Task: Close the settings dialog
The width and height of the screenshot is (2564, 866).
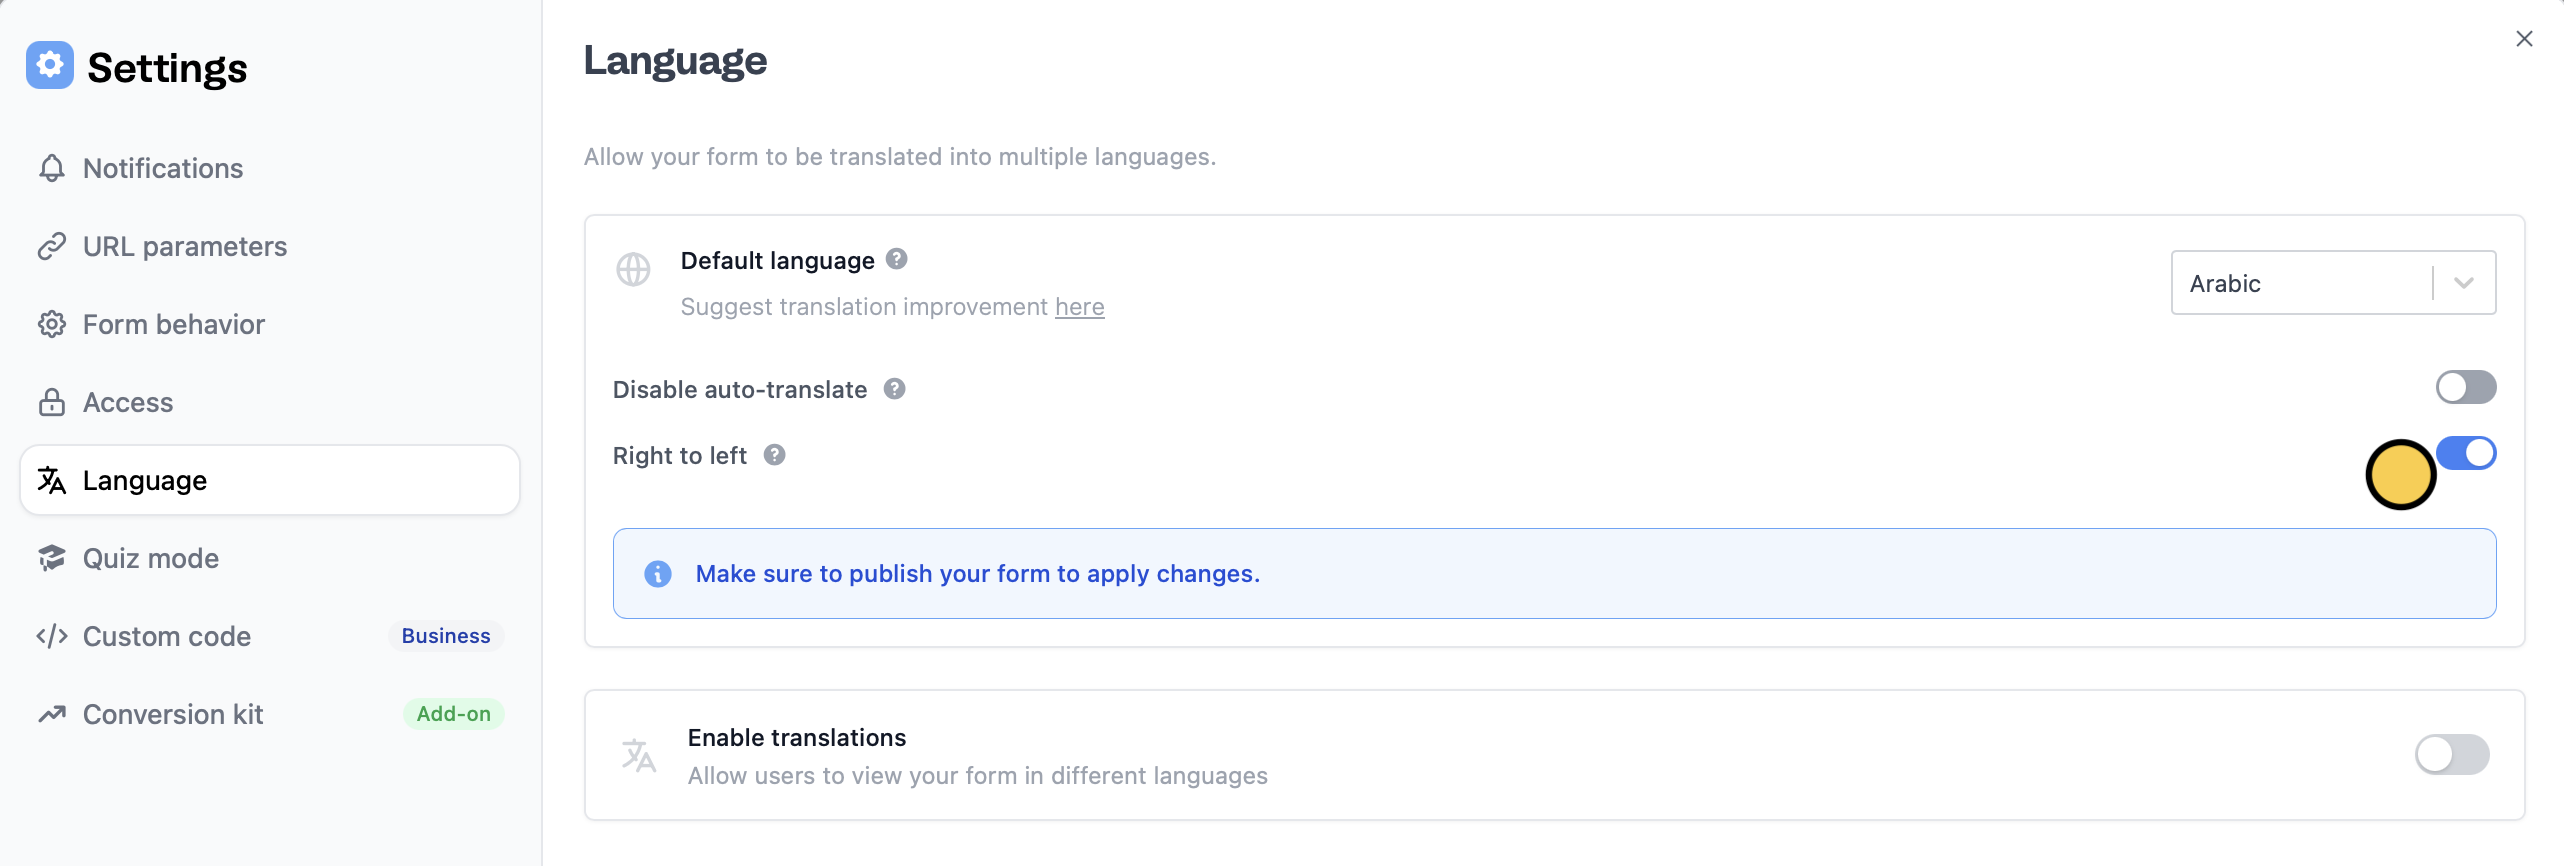Action: [x=2525, y=39]
